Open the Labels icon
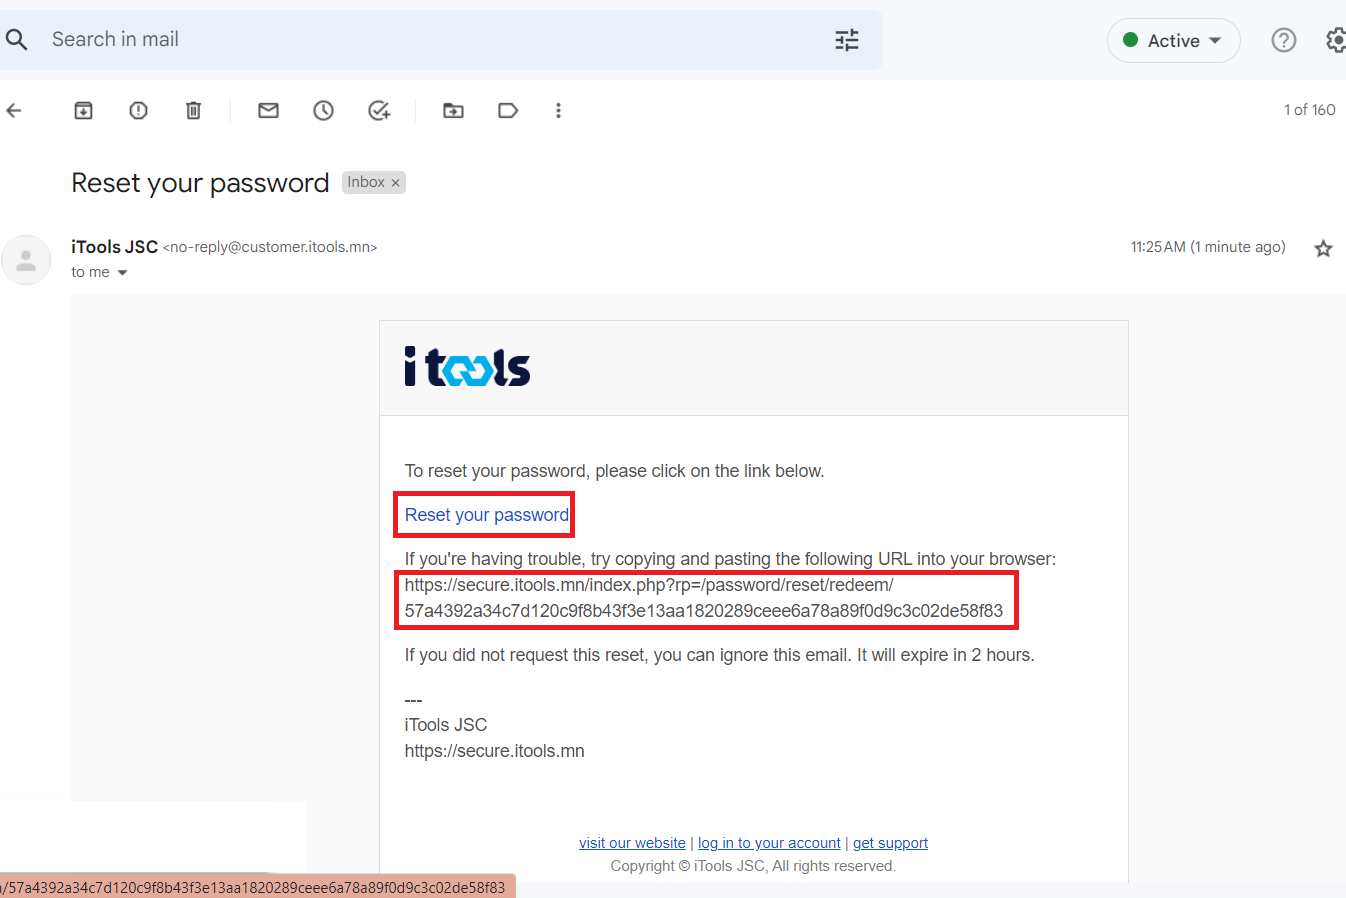 508,110
